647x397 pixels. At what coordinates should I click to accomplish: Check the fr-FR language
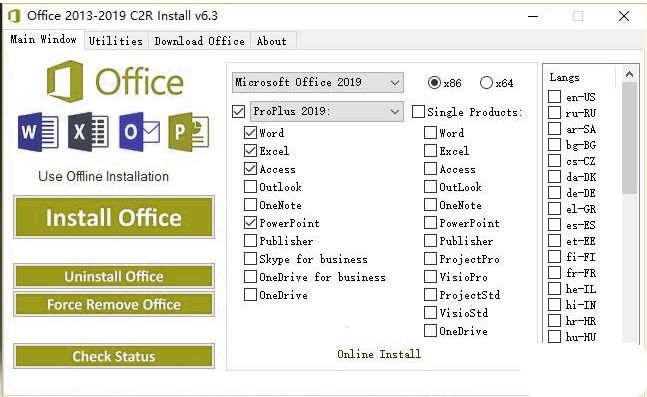tap(554, 273)
